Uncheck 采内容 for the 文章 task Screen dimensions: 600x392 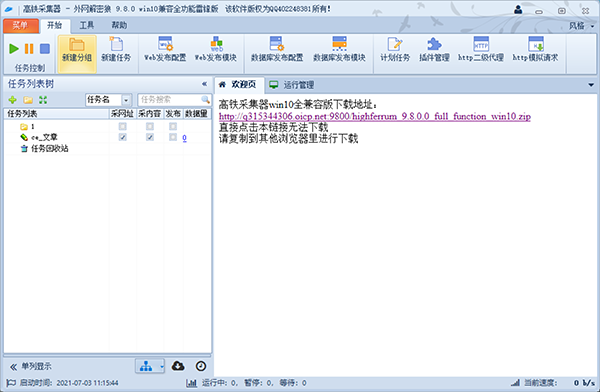[150, 137]
